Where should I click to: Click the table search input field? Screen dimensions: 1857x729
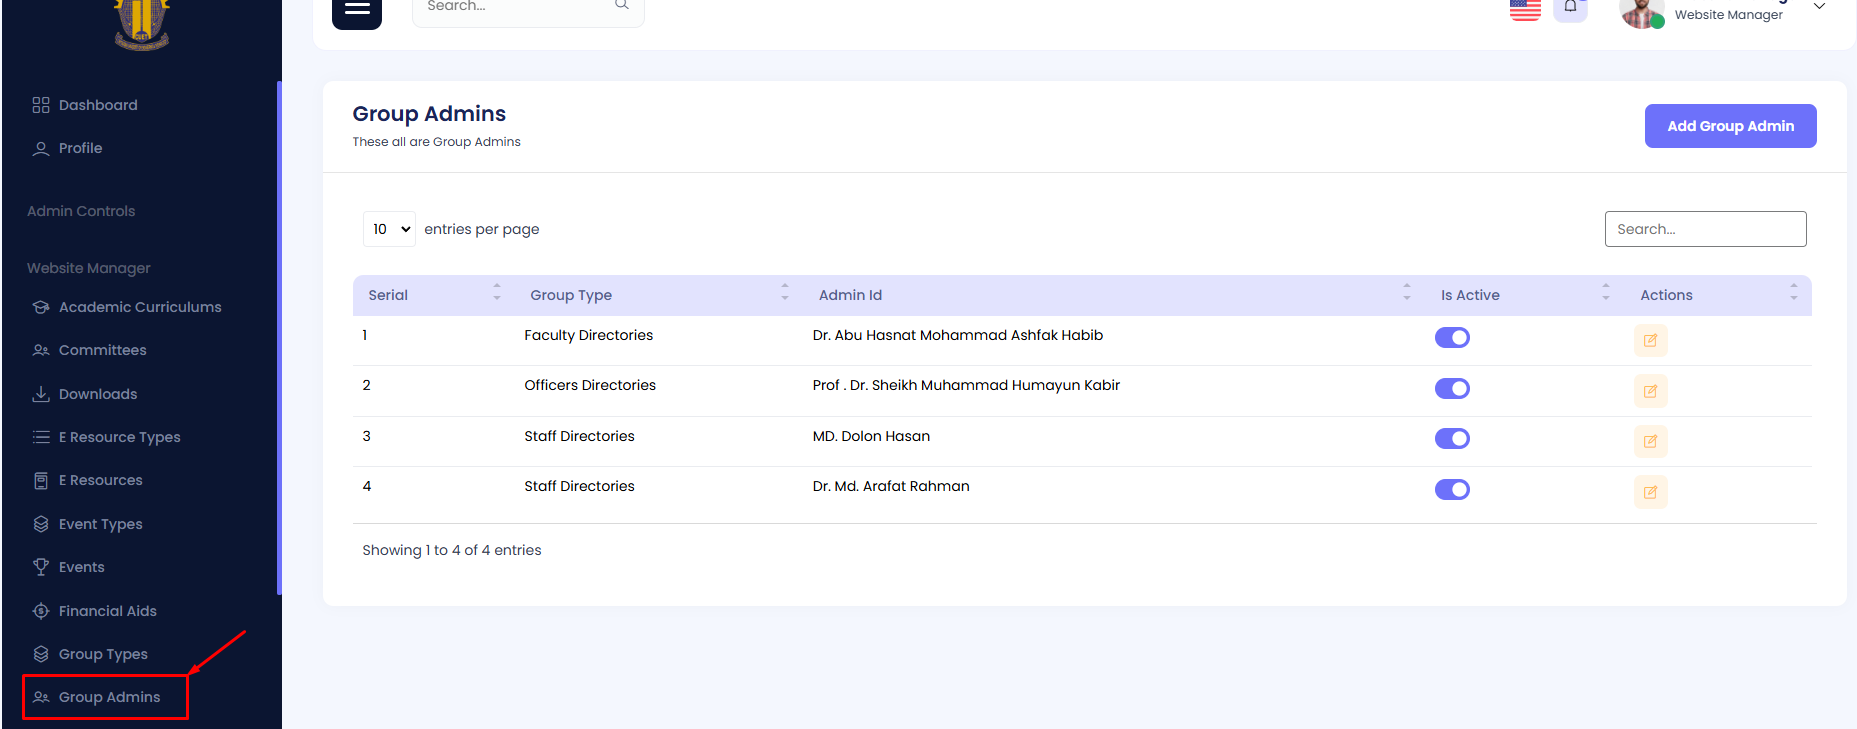1705,229
